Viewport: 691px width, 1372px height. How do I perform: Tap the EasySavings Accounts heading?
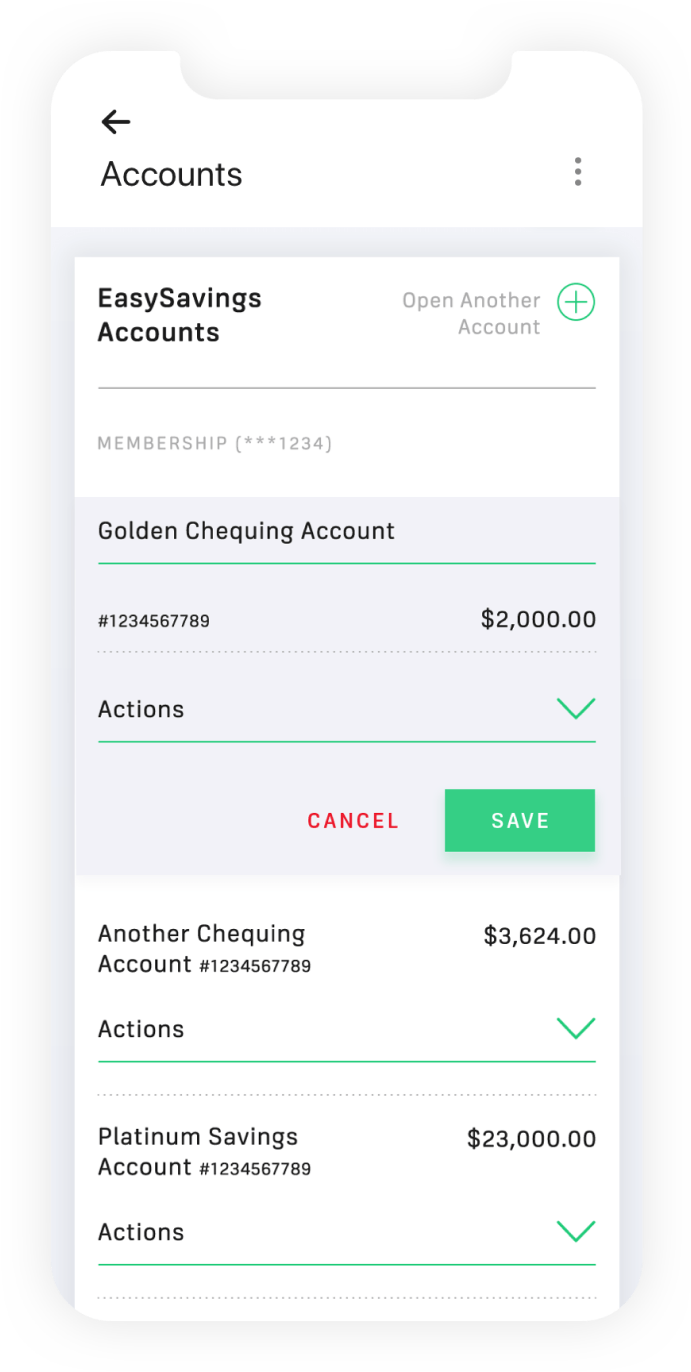[x=179, y=315]
